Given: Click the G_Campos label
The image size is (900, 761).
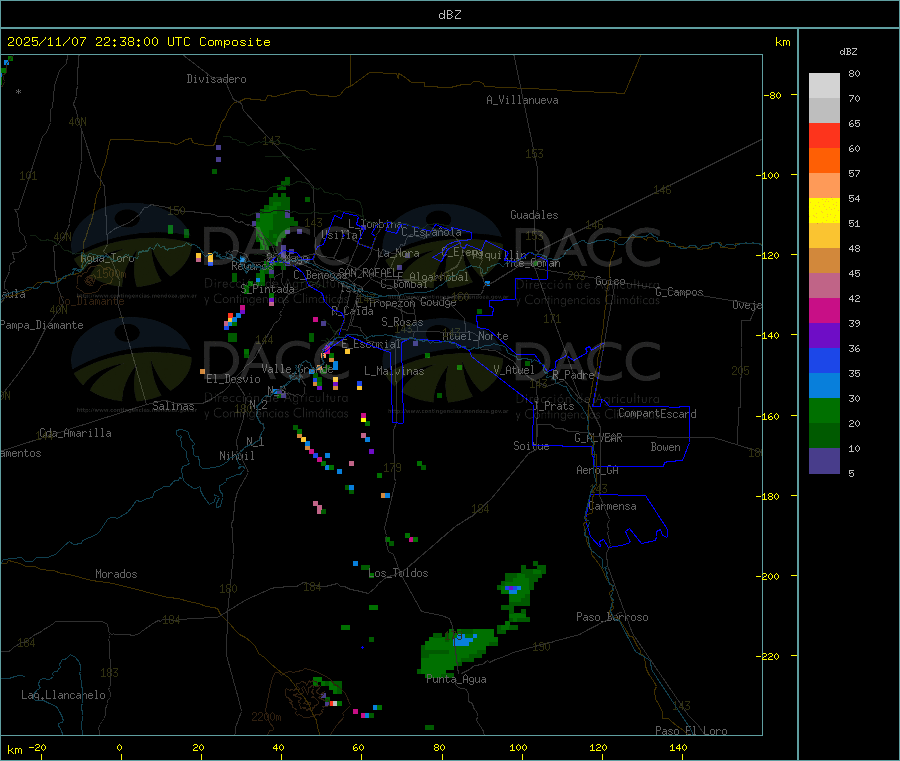Looking at the screenshot, I should (x=680, y=292).
